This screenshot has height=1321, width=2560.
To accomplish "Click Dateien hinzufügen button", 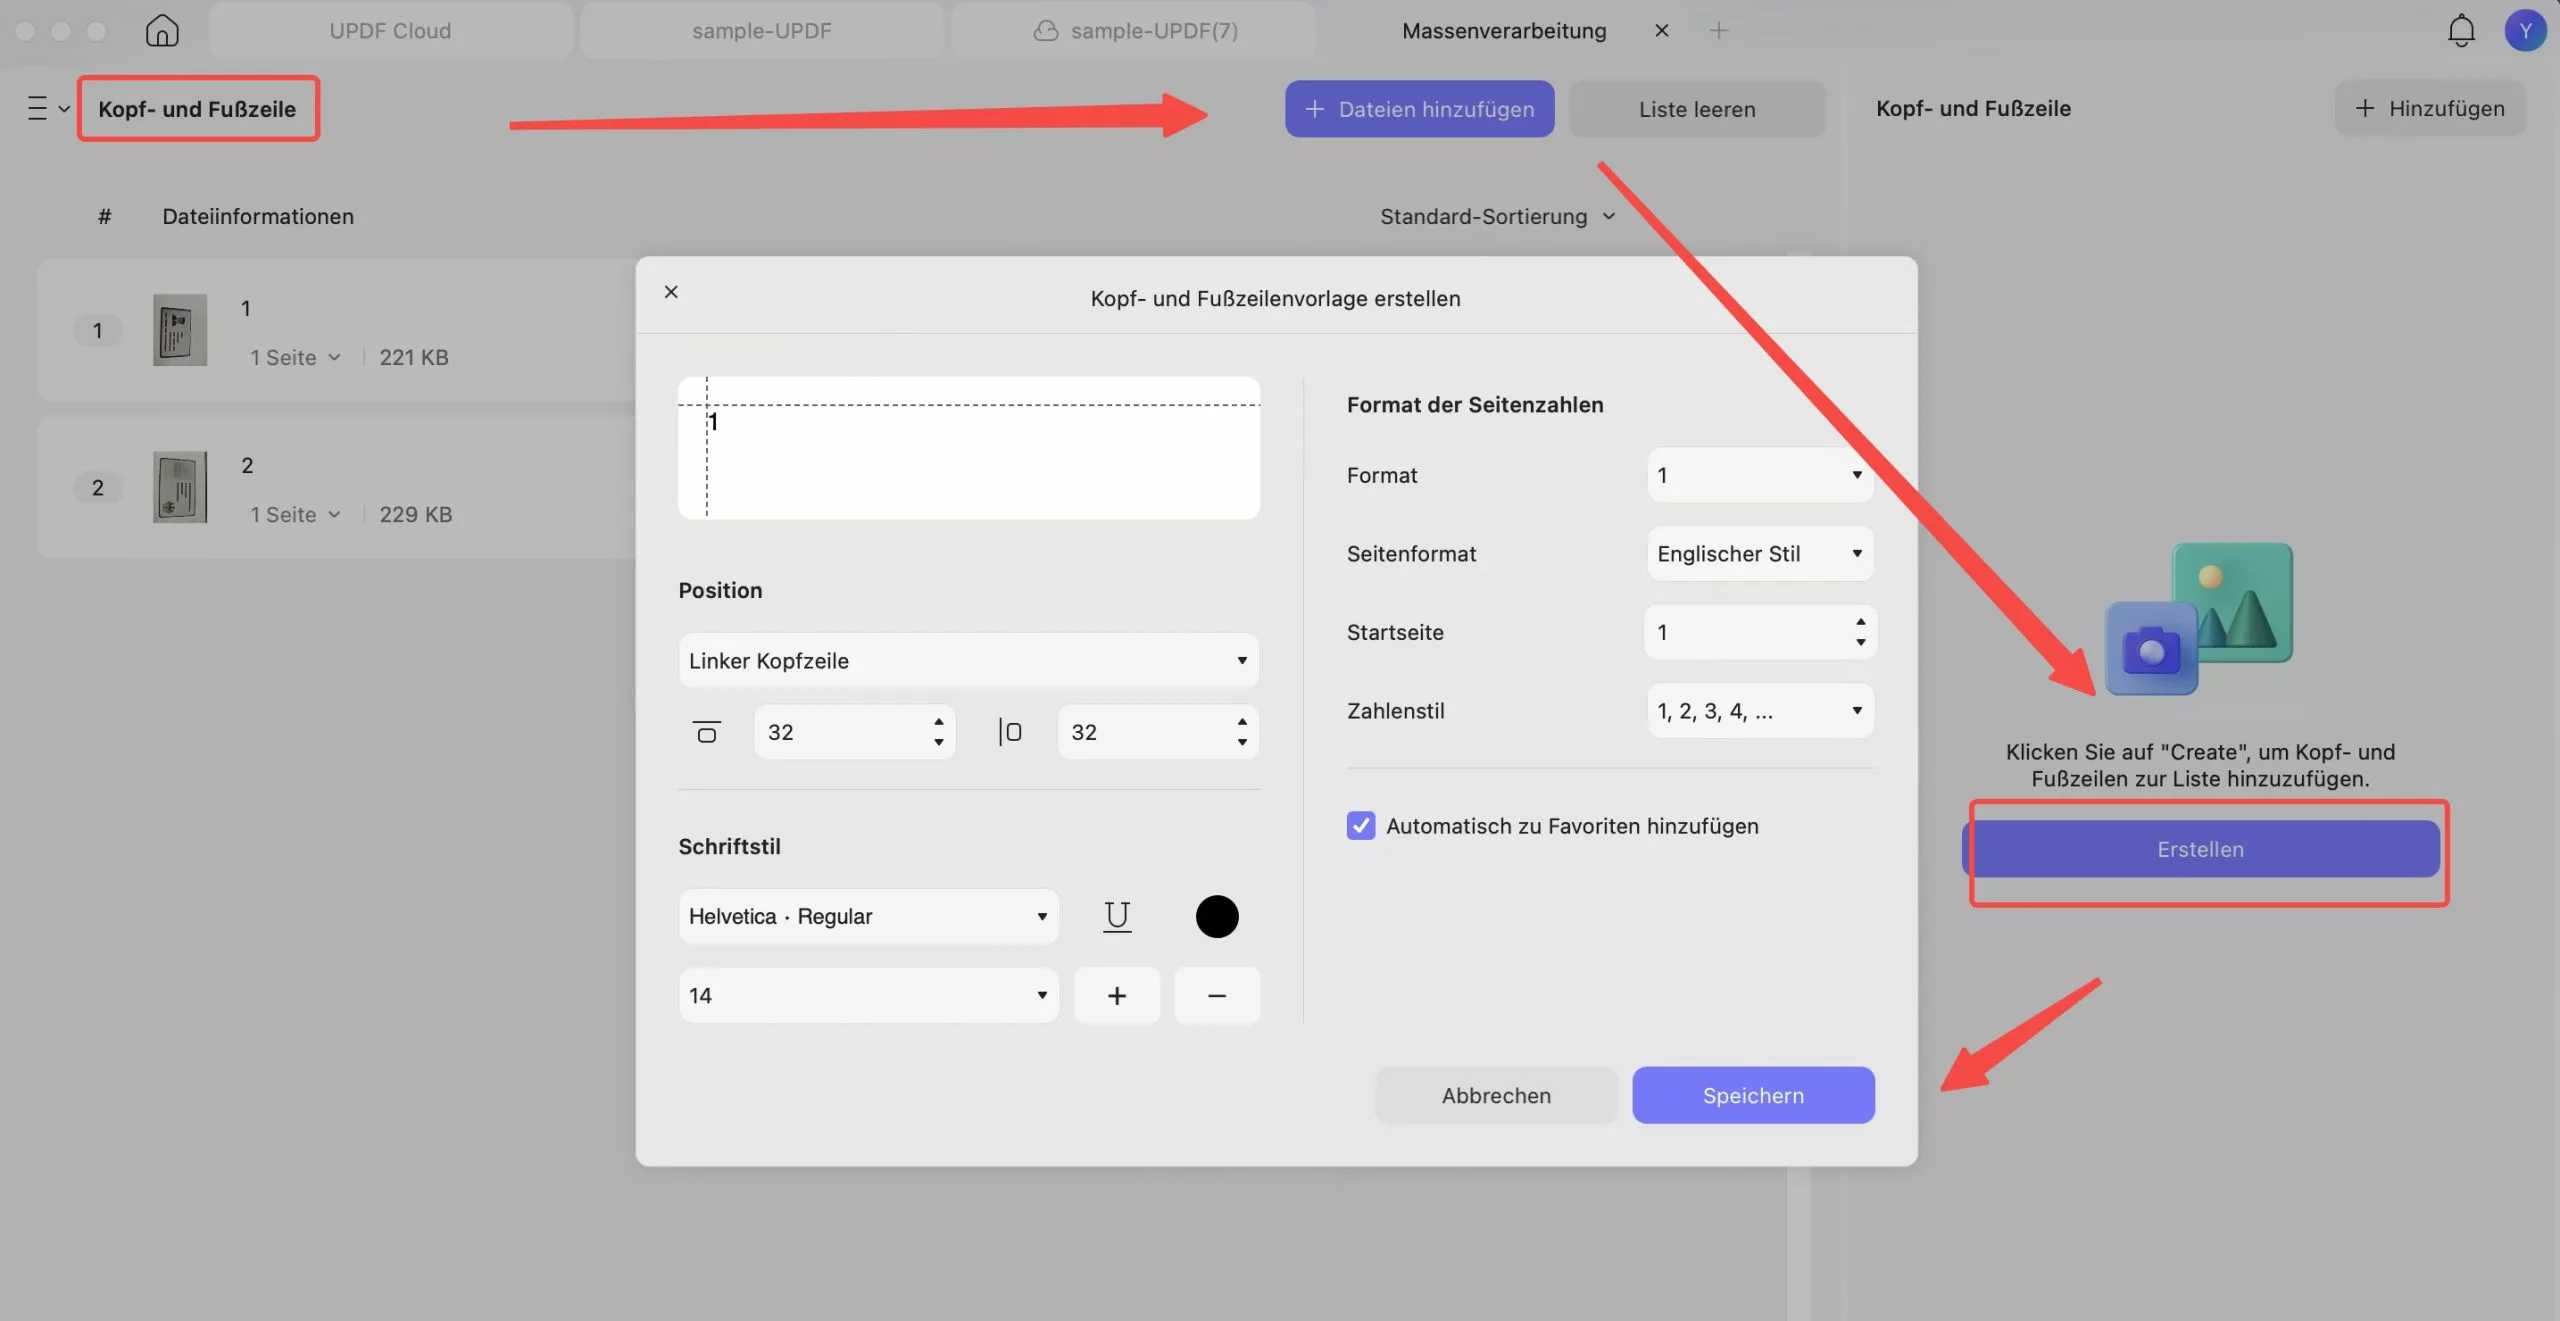I will pyautogui.click(x=1419, y=108).
